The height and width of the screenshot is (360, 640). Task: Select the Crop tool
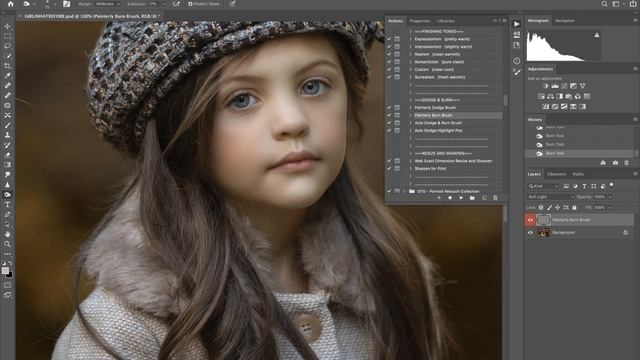pos(7,66)
